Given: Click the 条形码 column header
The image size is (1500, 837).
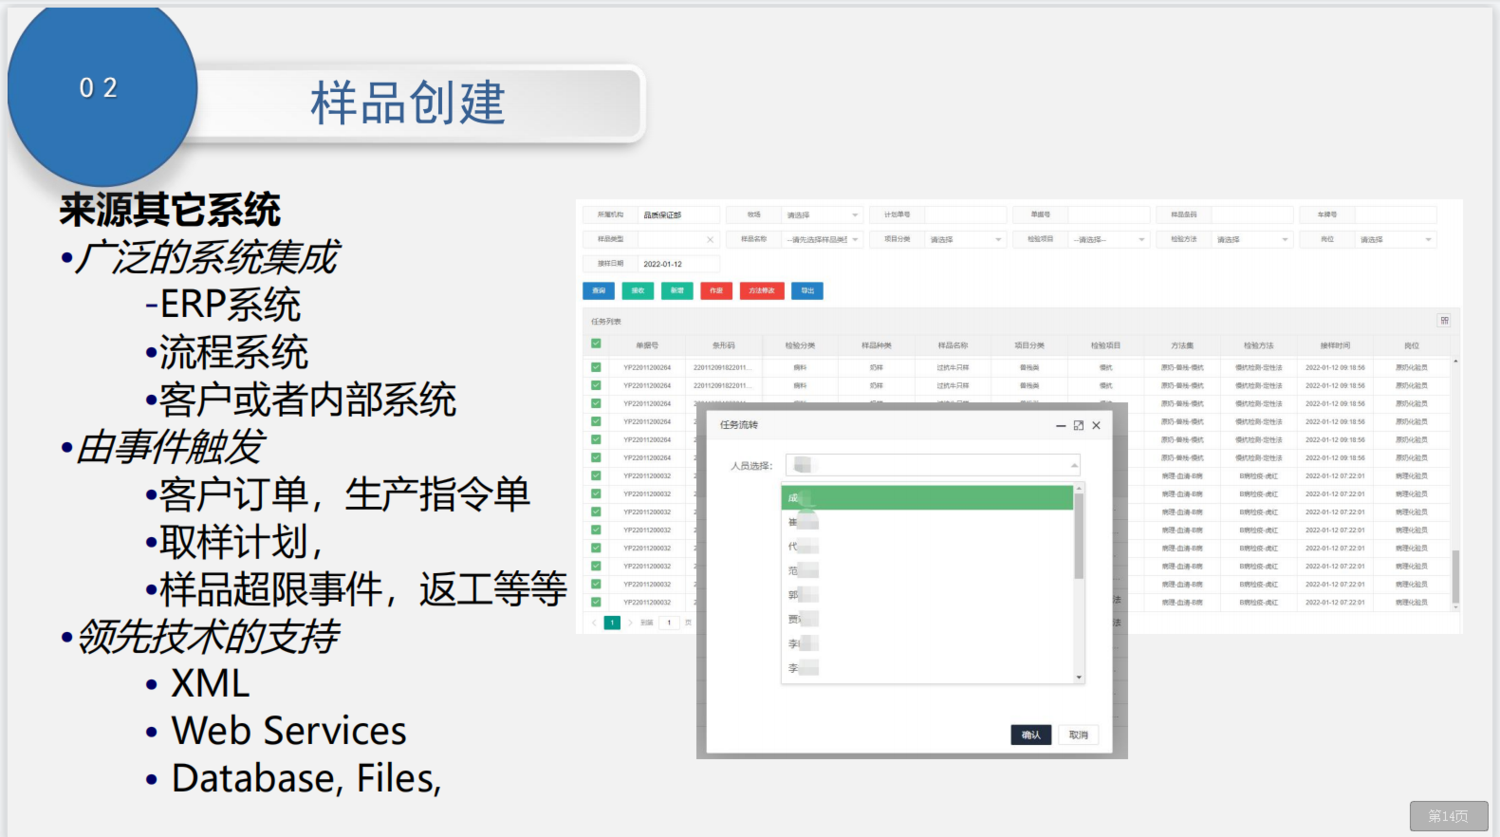Looking at the screenshot, I should click(x=723, y=345).
